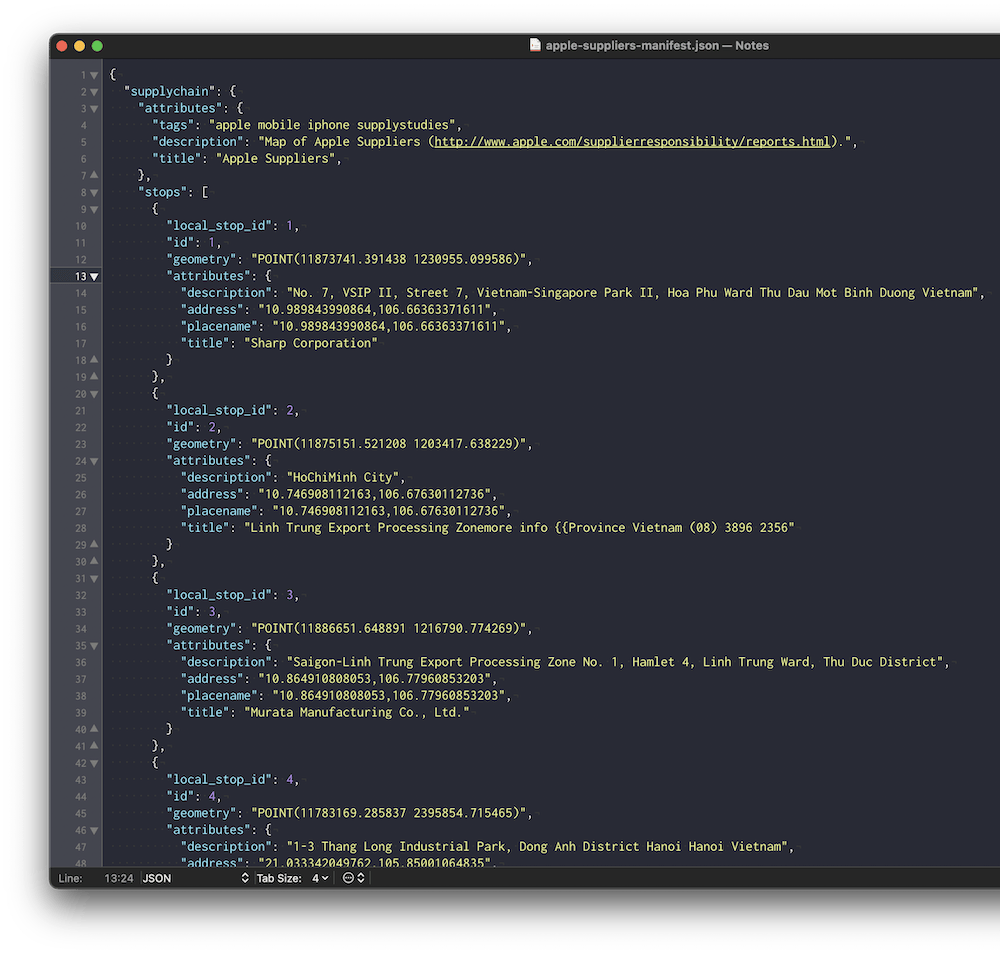This screenshot has width=1000, height=954.
Task: Open the apple.com supplierresponsibility reports link
Action: (632, 142)
